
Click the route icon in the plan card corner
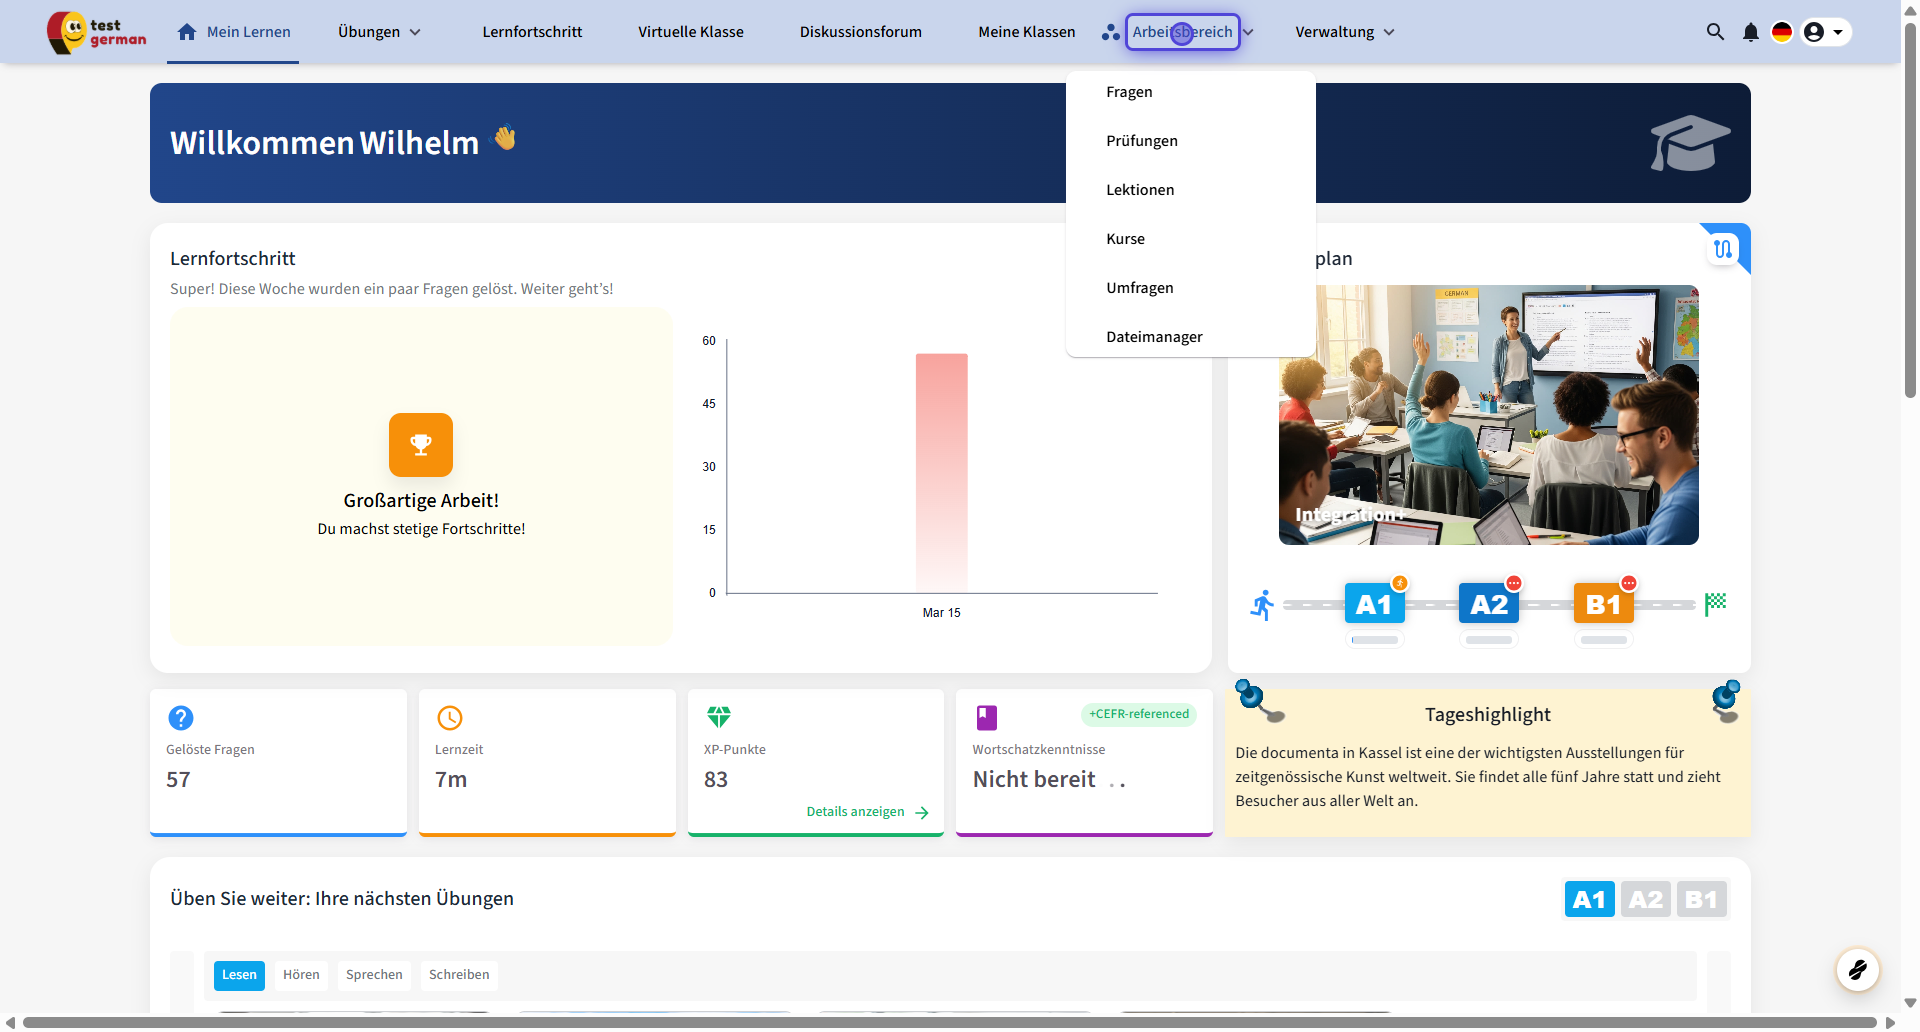click(x=1723, y=249)
